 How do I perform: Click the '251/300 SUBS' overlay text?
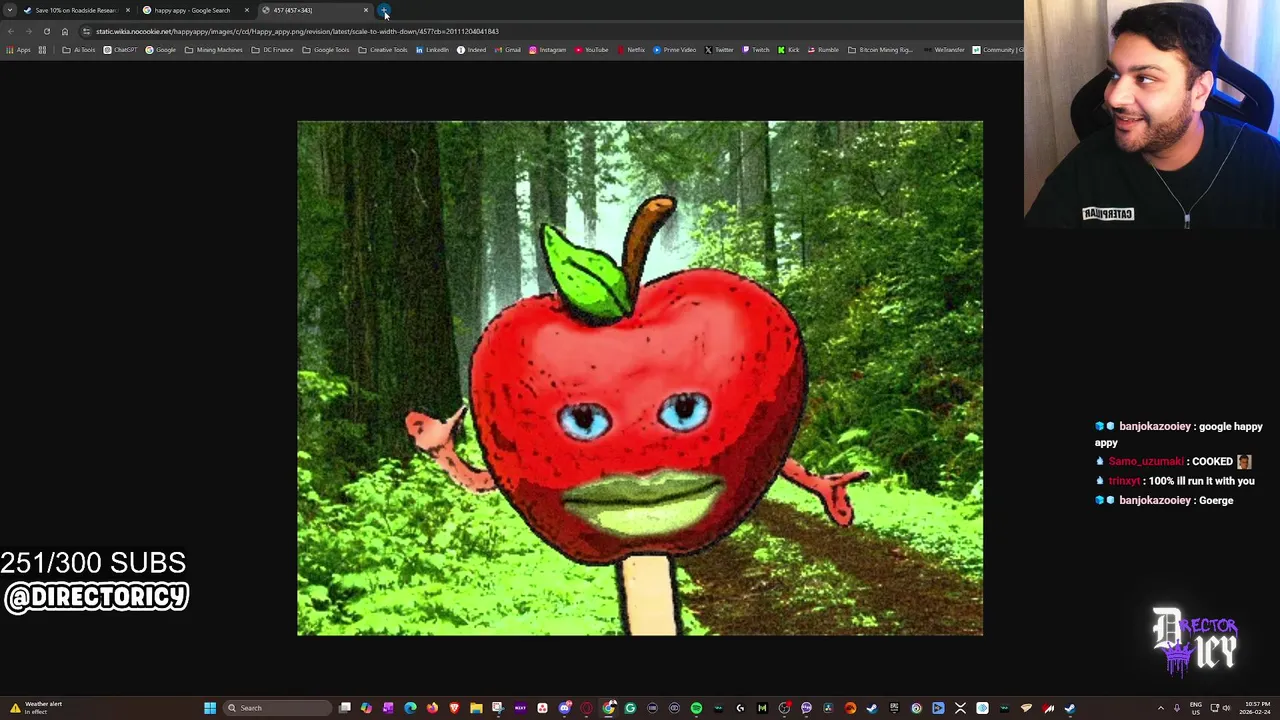click(x=93, y=563)
